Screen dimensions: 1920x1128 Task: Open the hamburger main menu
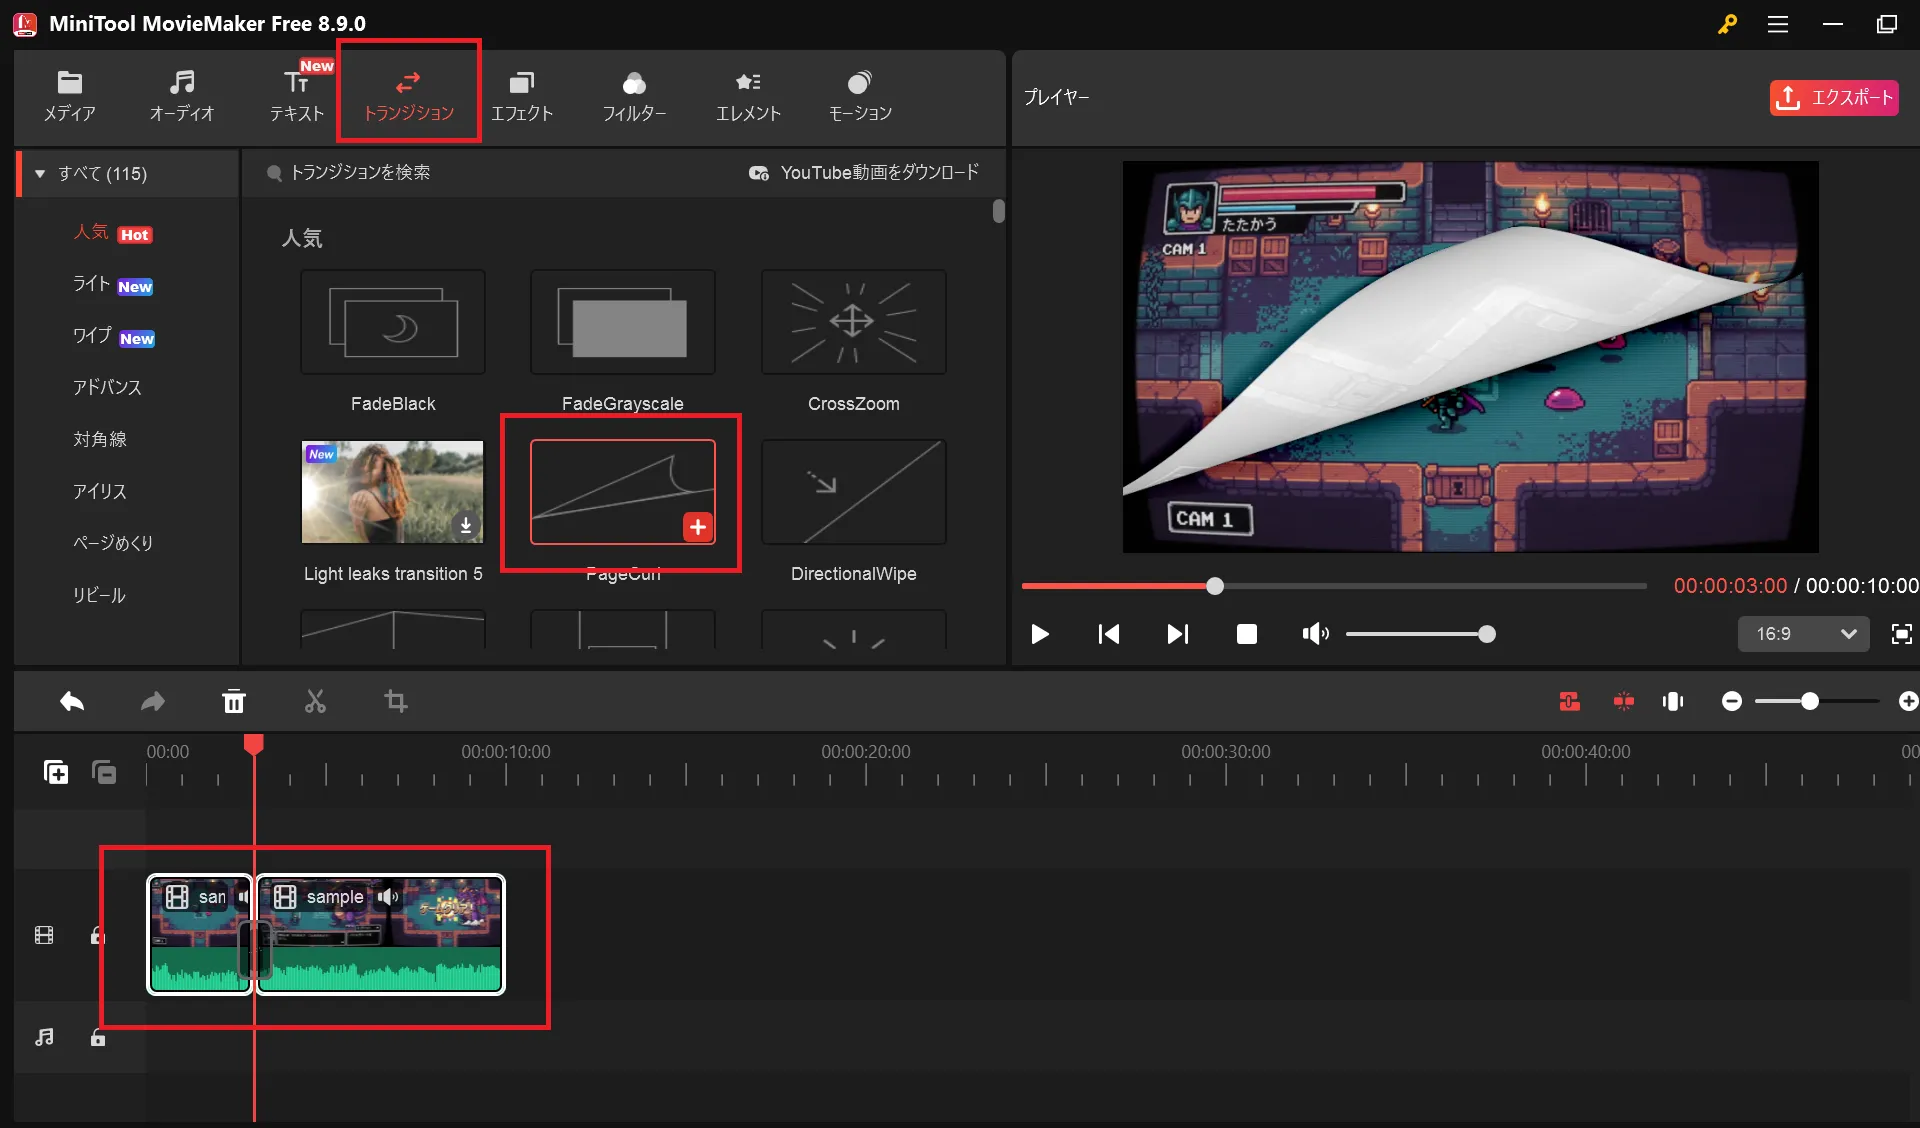1778,24
